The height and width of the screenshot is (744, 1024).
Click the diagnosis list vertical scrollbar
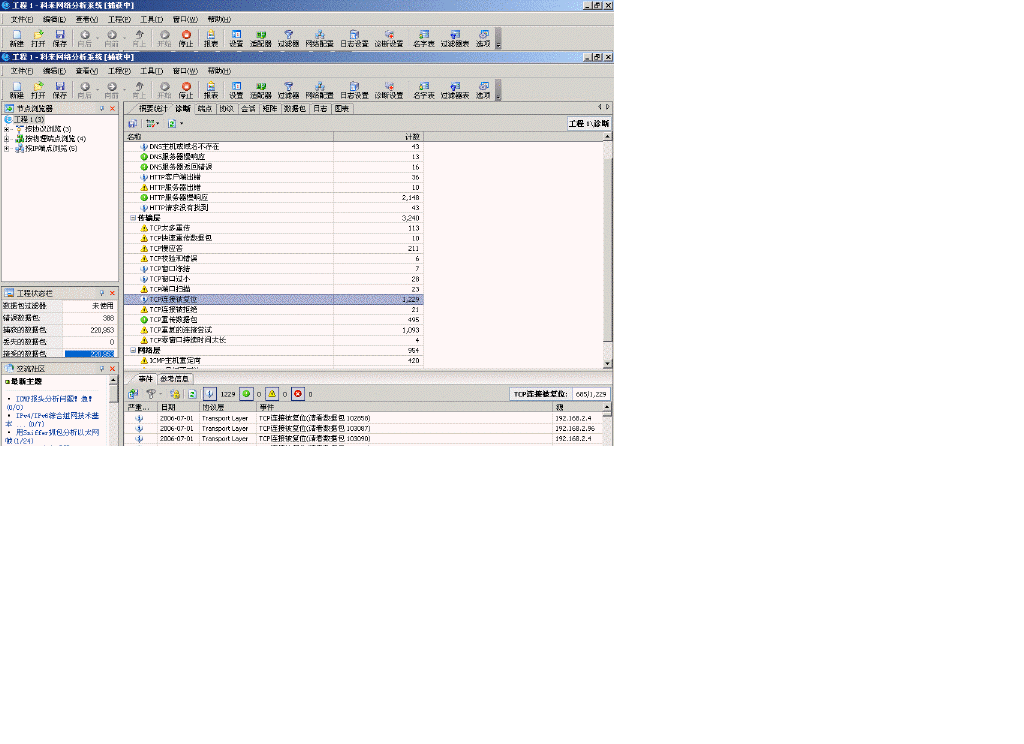(608, 250)
